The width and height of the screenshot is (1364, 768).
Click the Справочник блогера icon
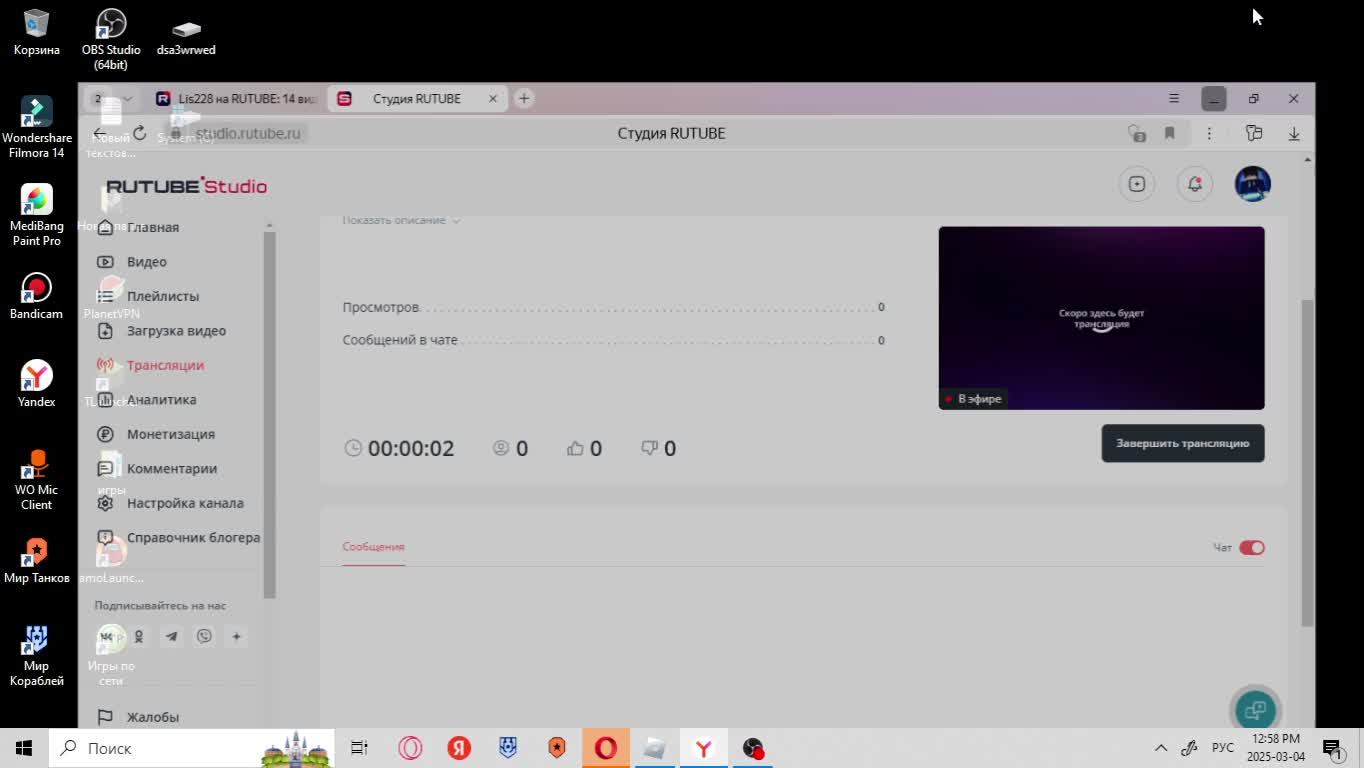105,538
